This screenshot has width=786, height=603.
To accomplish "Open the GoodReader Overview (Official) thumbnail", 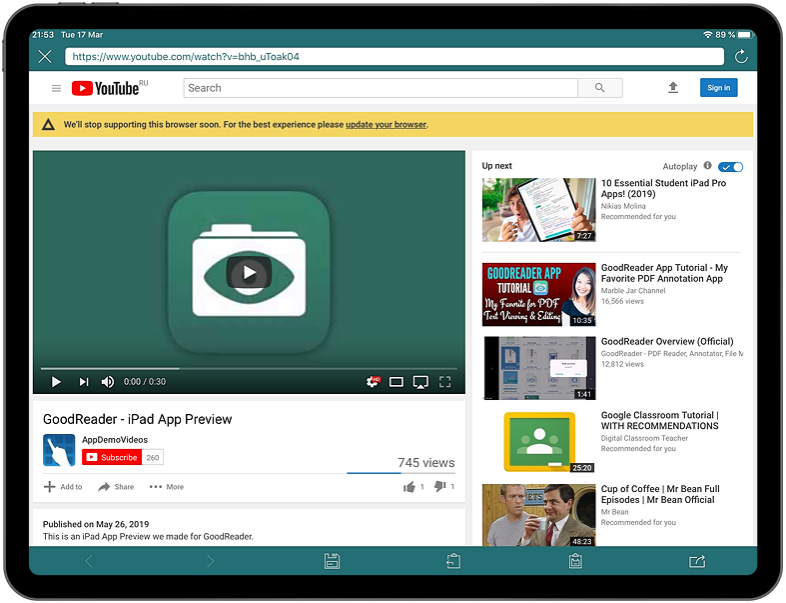I will (x=539, y=368).
